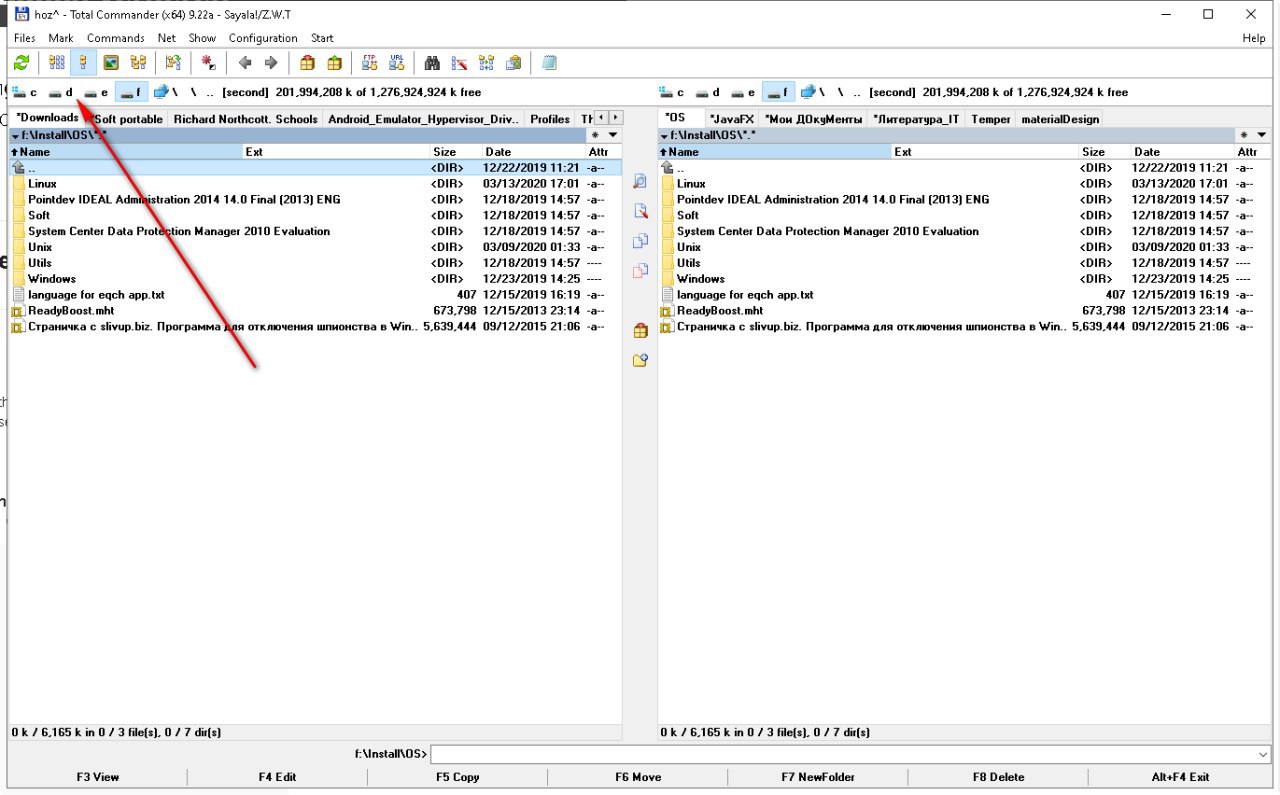
Task: Select the Windows folder in the right panel
Action: point(964,279)
